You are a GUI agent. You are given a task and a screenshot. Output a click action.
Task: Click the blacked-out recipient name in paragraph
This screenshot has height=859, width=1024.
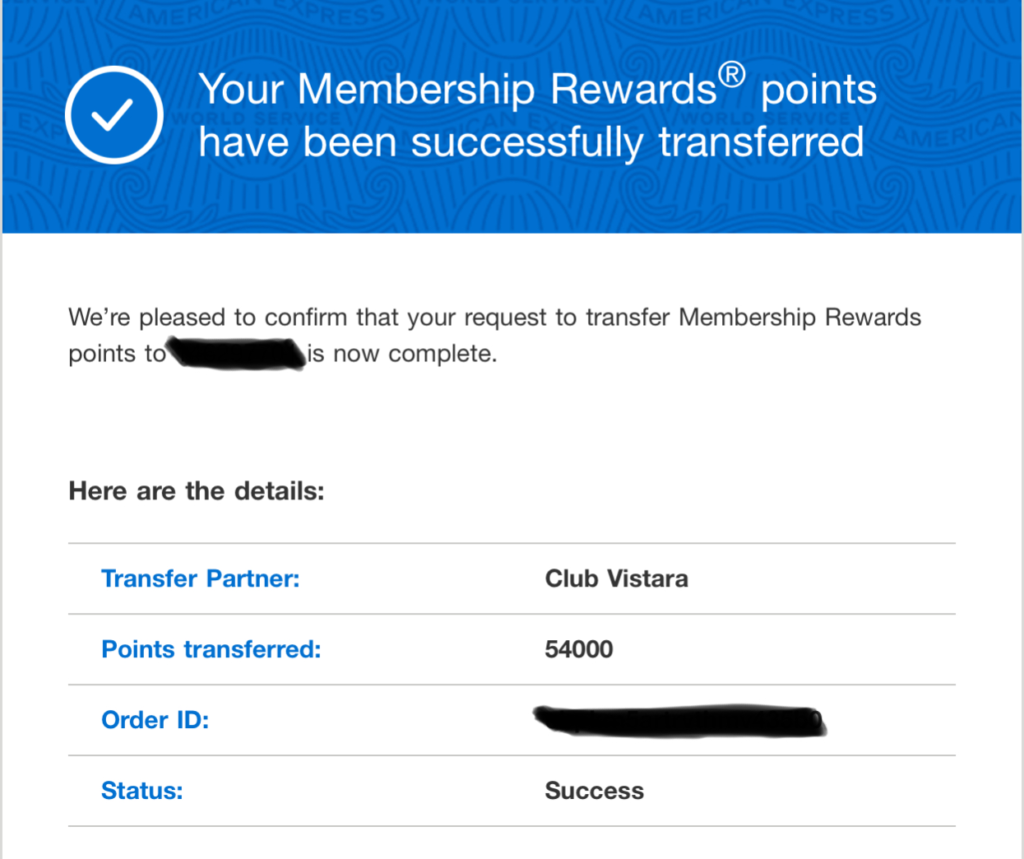pos(236,353)
